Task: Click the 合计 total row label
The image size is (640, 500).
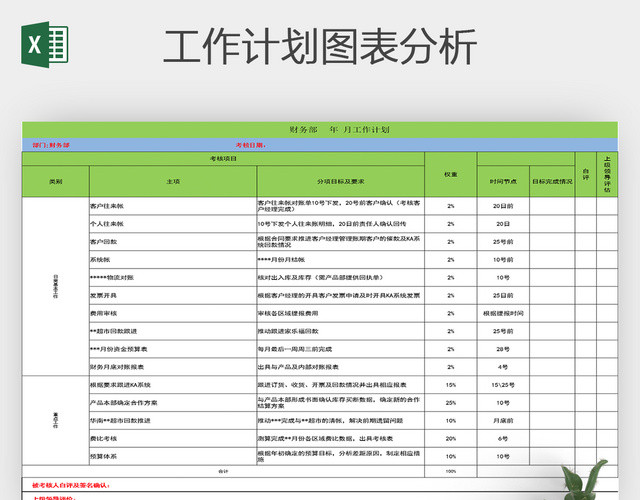Action: (x=223, y=471)
